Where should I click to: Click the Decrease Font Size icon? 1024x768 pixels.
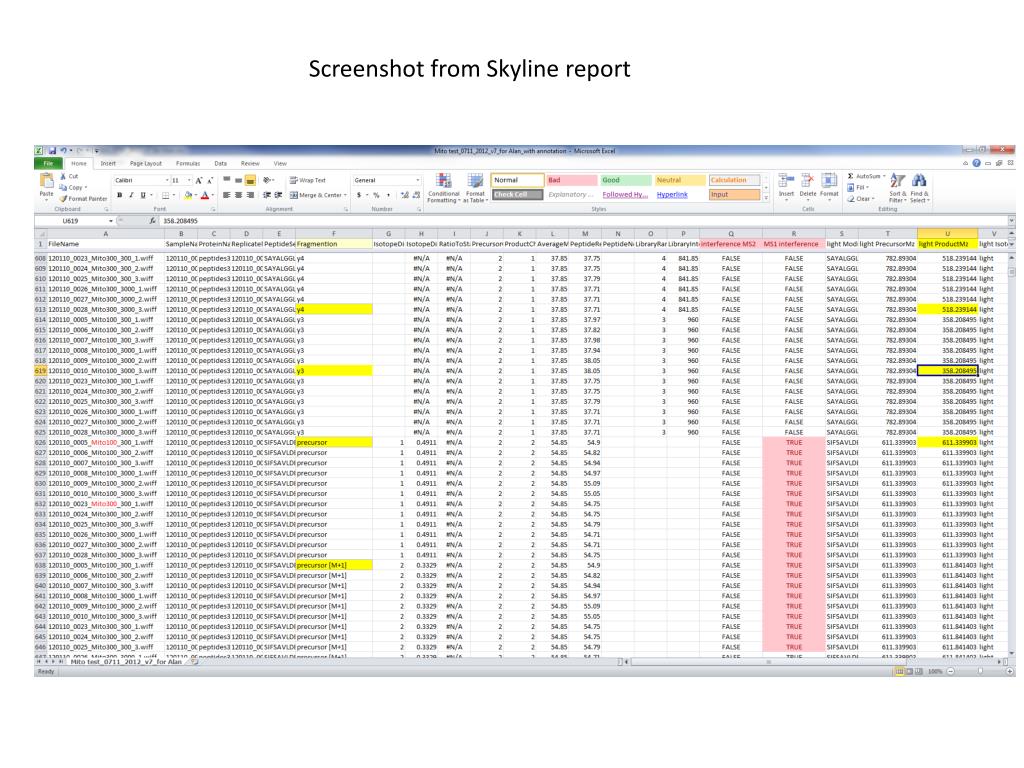tap(210, 180)
